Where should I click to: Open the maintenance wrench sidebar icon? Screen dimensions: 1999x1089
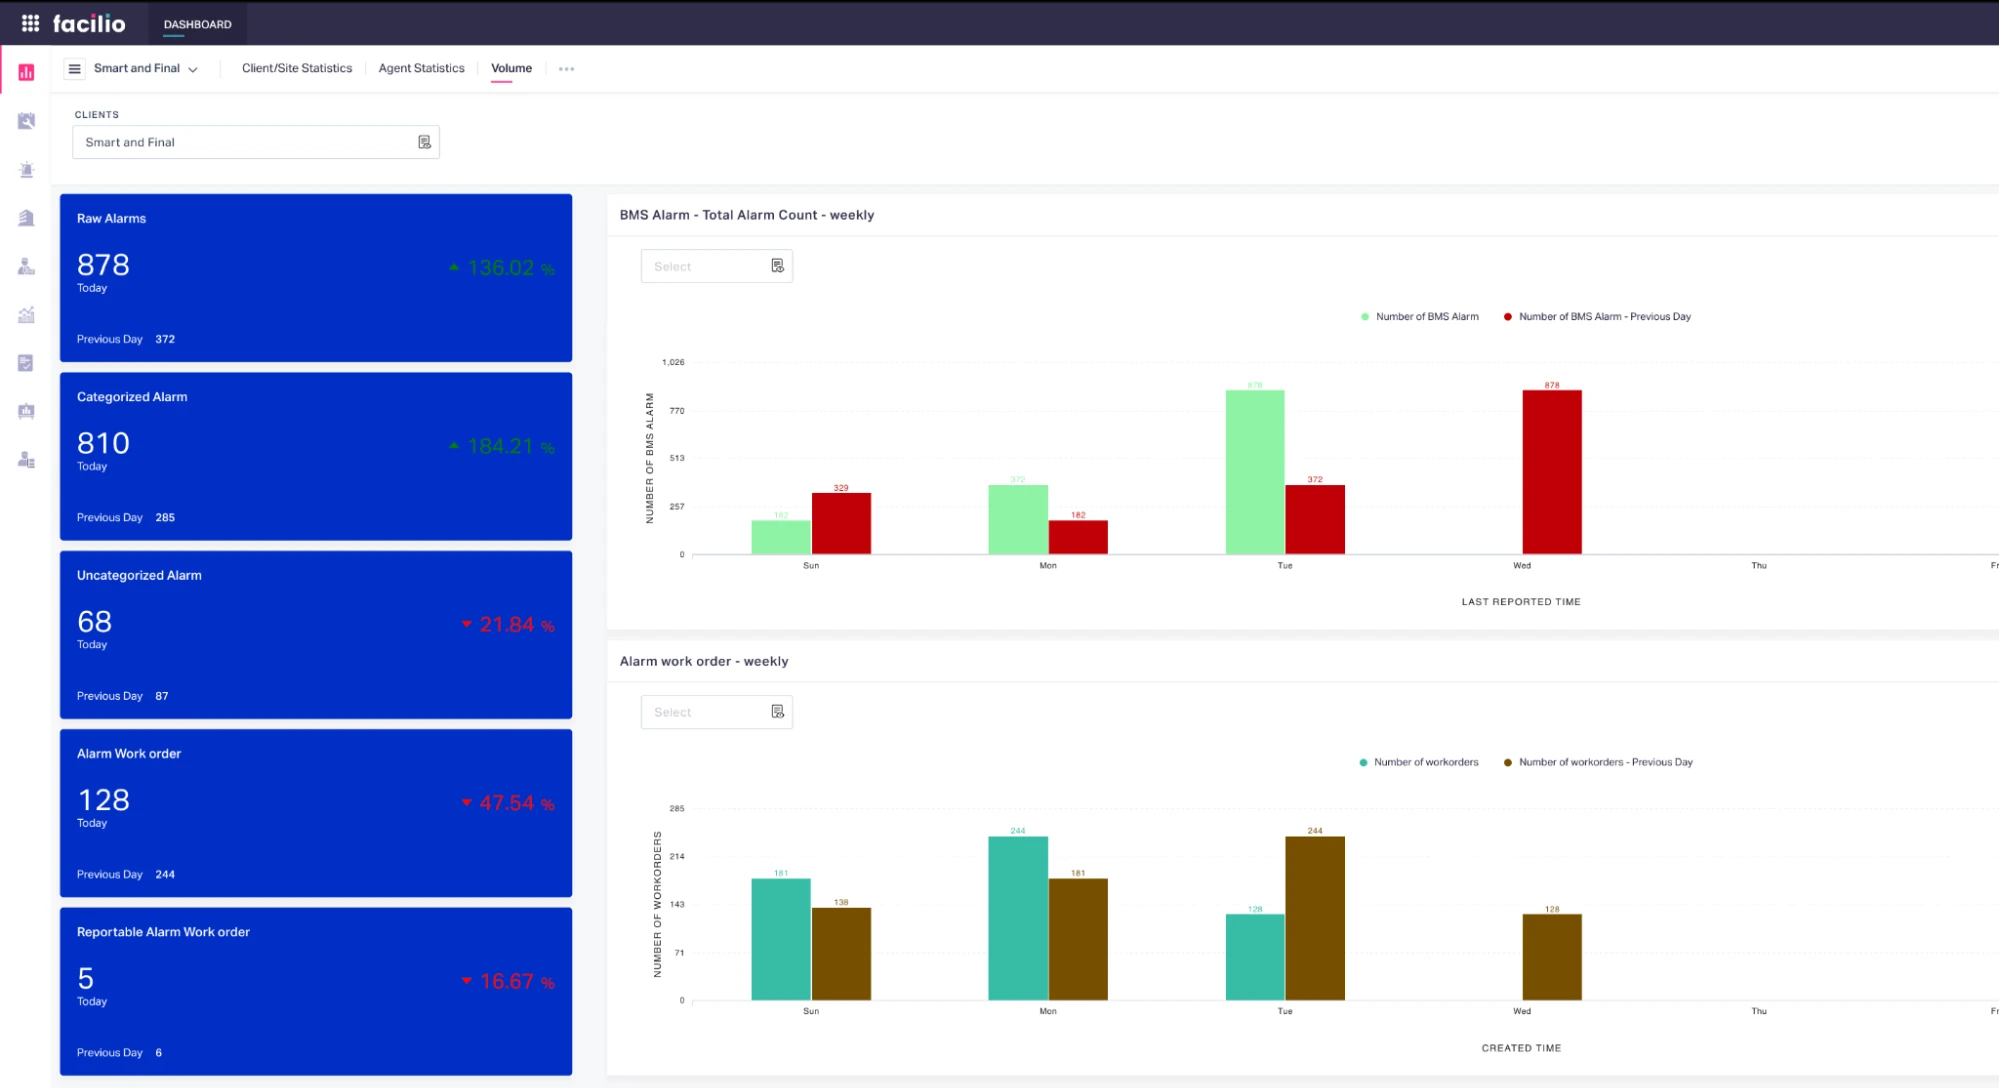26,121
